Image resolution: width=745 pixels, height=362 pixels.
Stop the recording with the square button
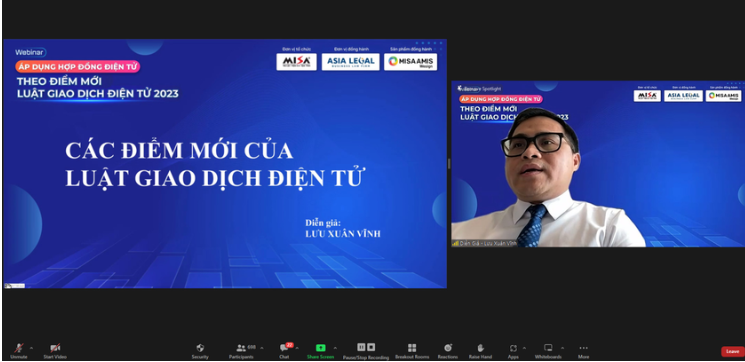coord(371,347)
